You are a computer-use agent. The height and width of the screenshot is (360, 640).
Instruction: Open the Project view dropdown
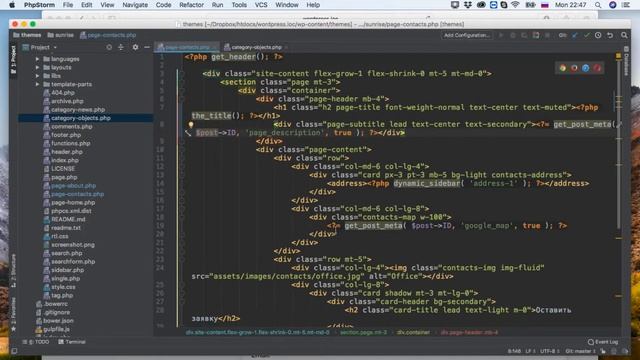coord(40,47)
